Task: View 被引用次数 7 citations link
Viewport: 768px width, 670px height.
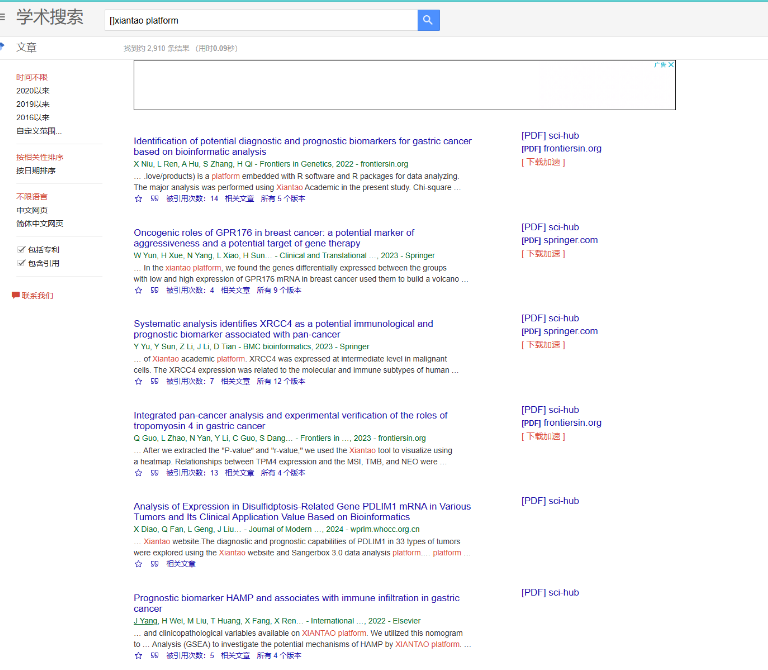Action: (190, 382)
